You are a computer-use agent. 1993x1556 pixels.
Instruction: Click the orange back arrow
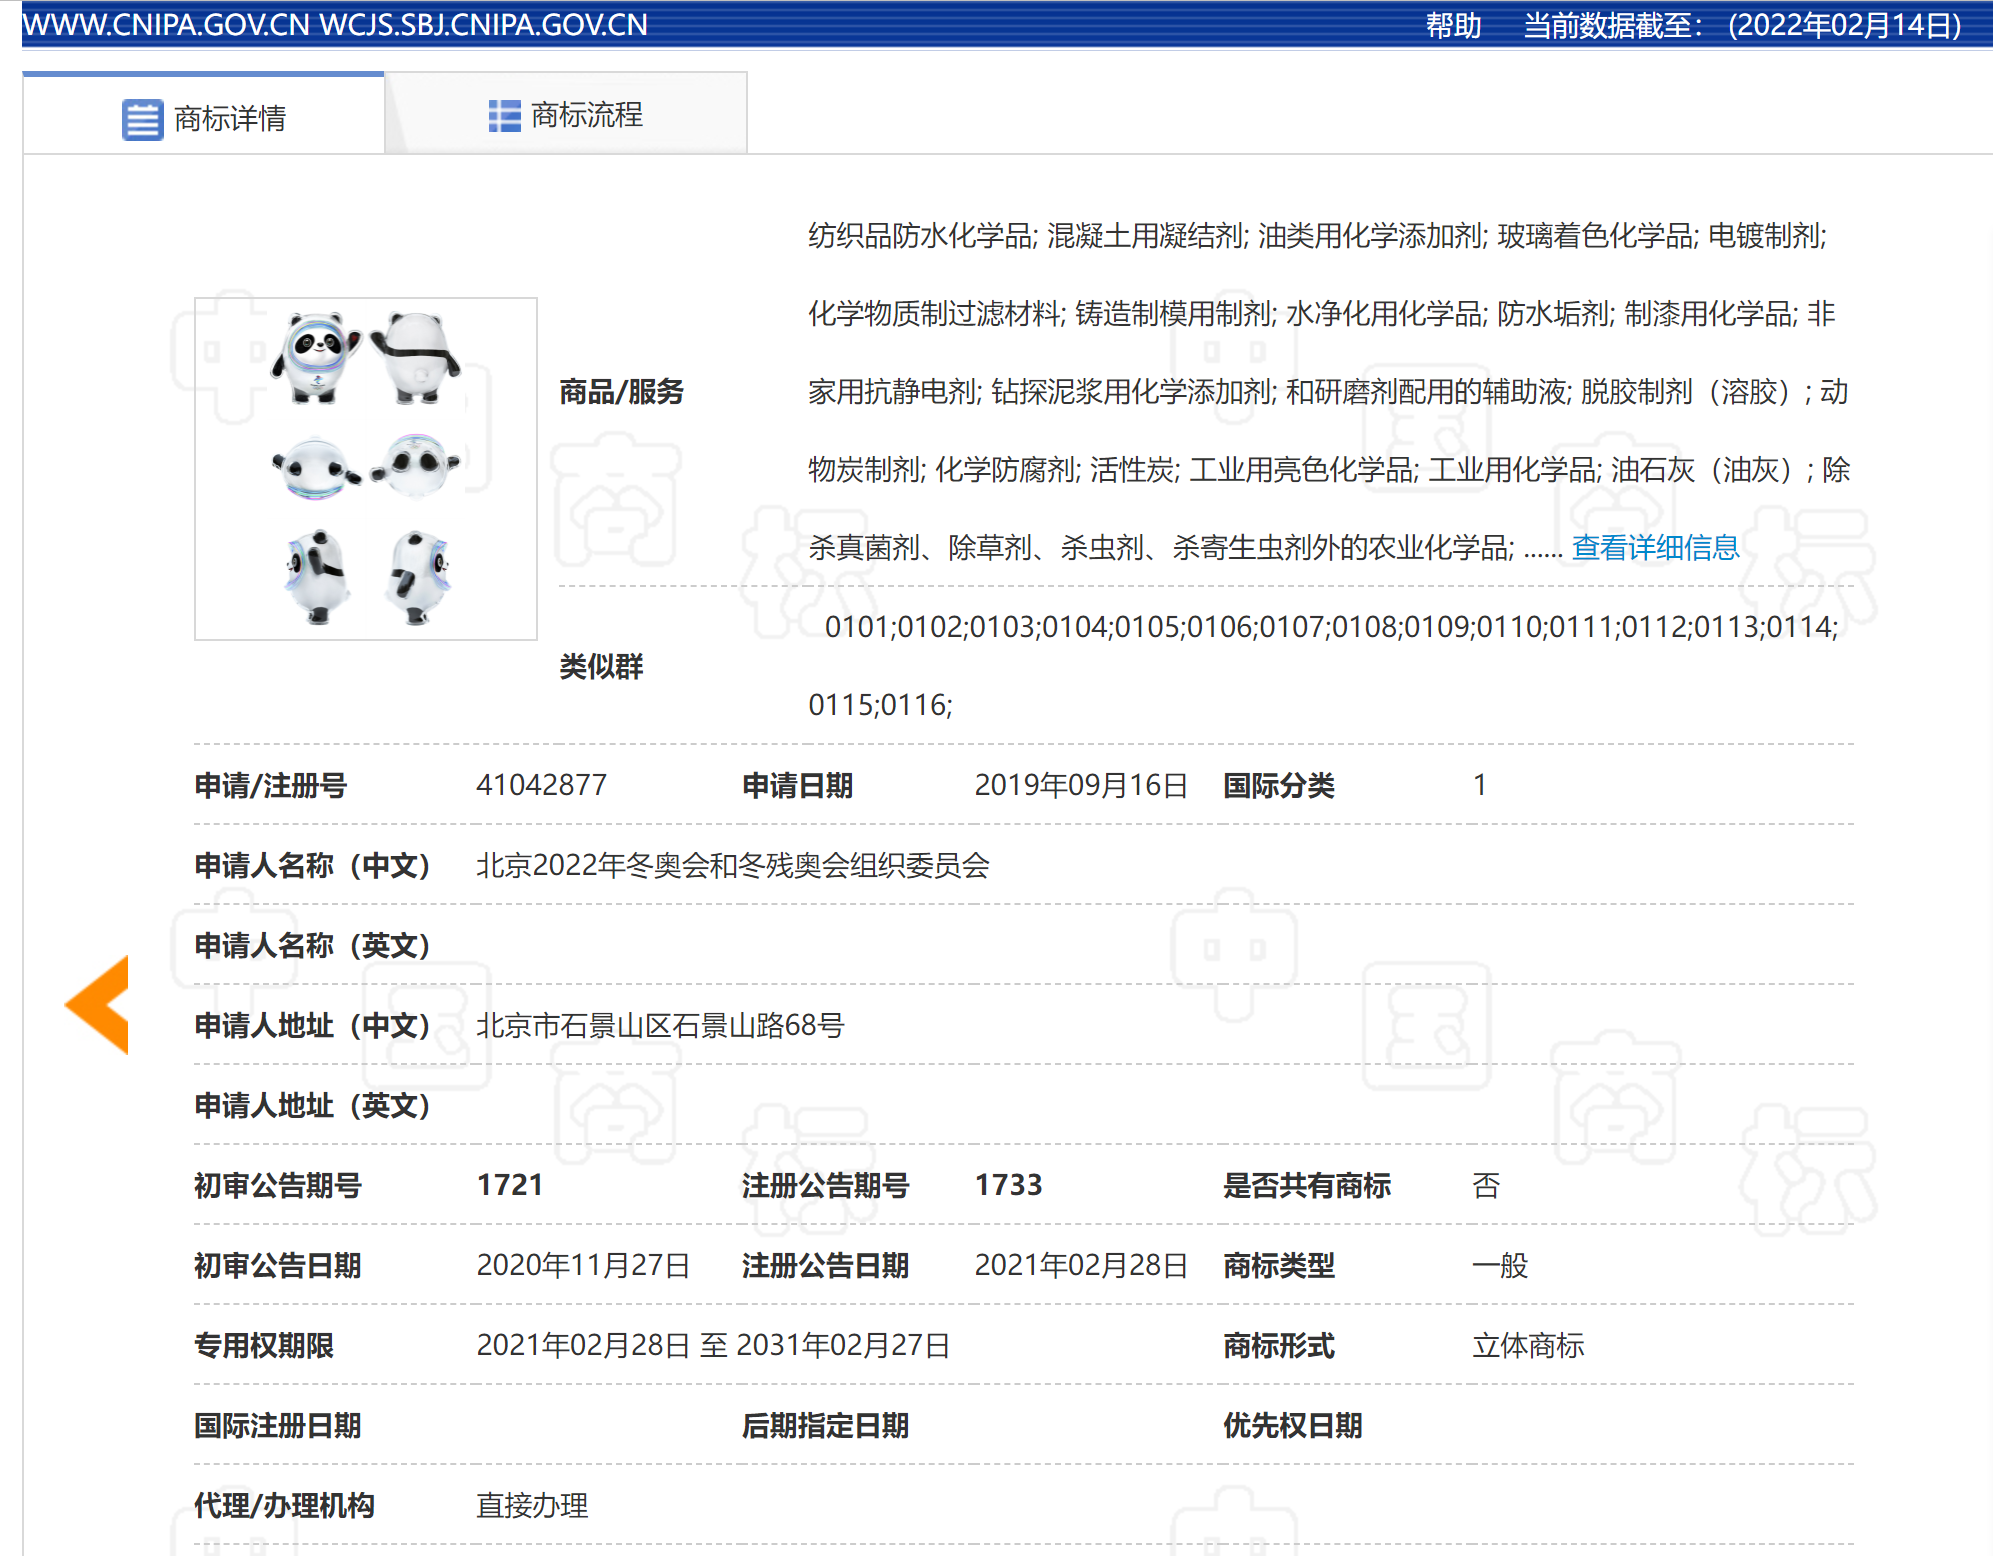click(97, 1004)
